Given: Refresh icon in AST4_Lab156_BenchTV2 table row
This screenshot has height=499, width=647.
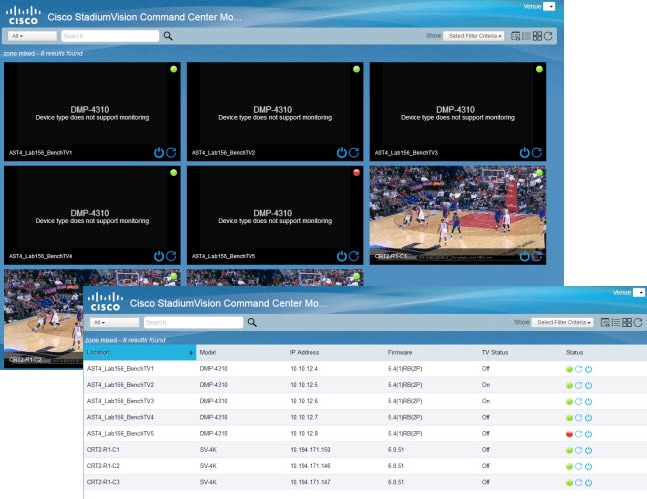Looking at the screenshot, I should 579,385.
